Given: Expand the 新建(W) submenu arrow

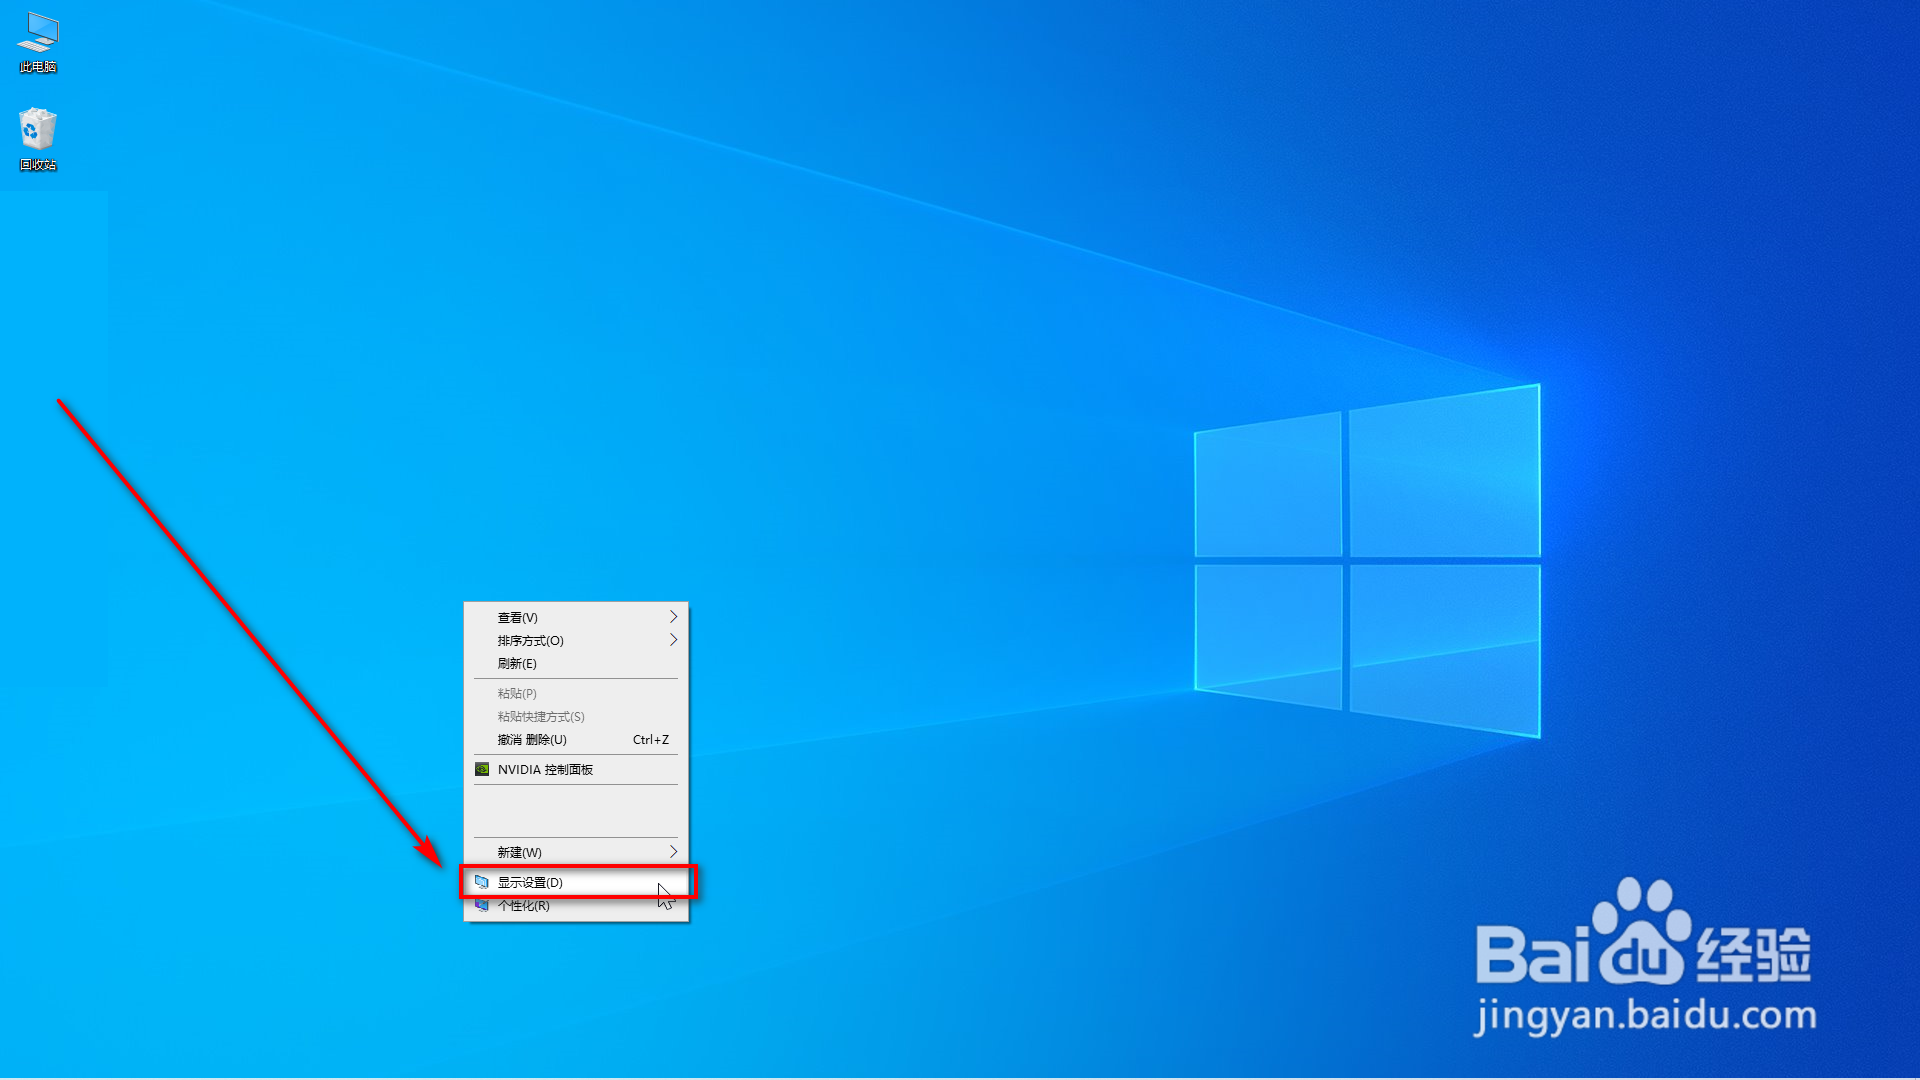Looking at the screenshot, I should coord(673,852).
